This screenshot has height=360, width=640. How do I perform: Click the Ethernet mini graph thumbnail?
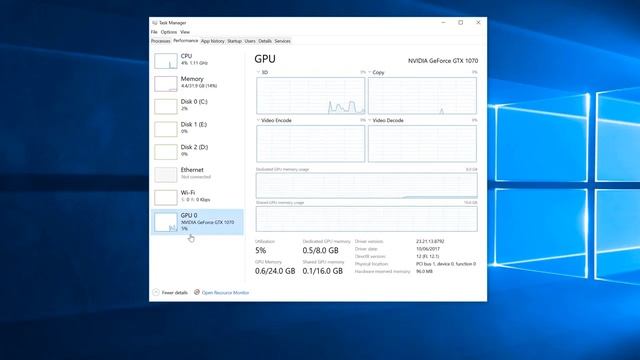point(166,175)
